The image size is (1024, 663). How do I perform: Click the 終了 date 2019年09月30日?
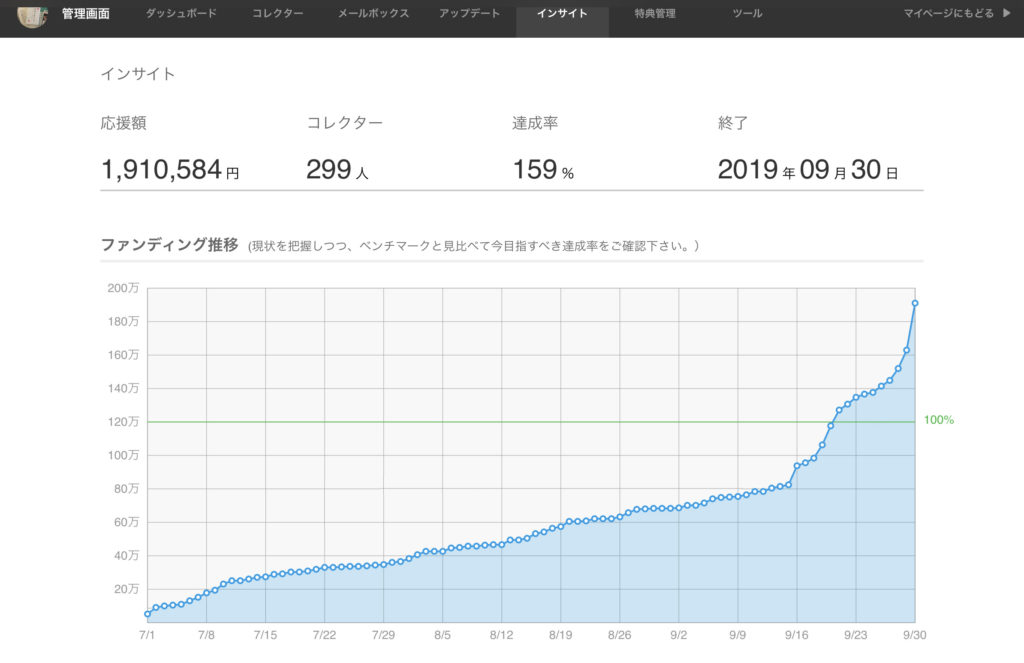point(807,170)
